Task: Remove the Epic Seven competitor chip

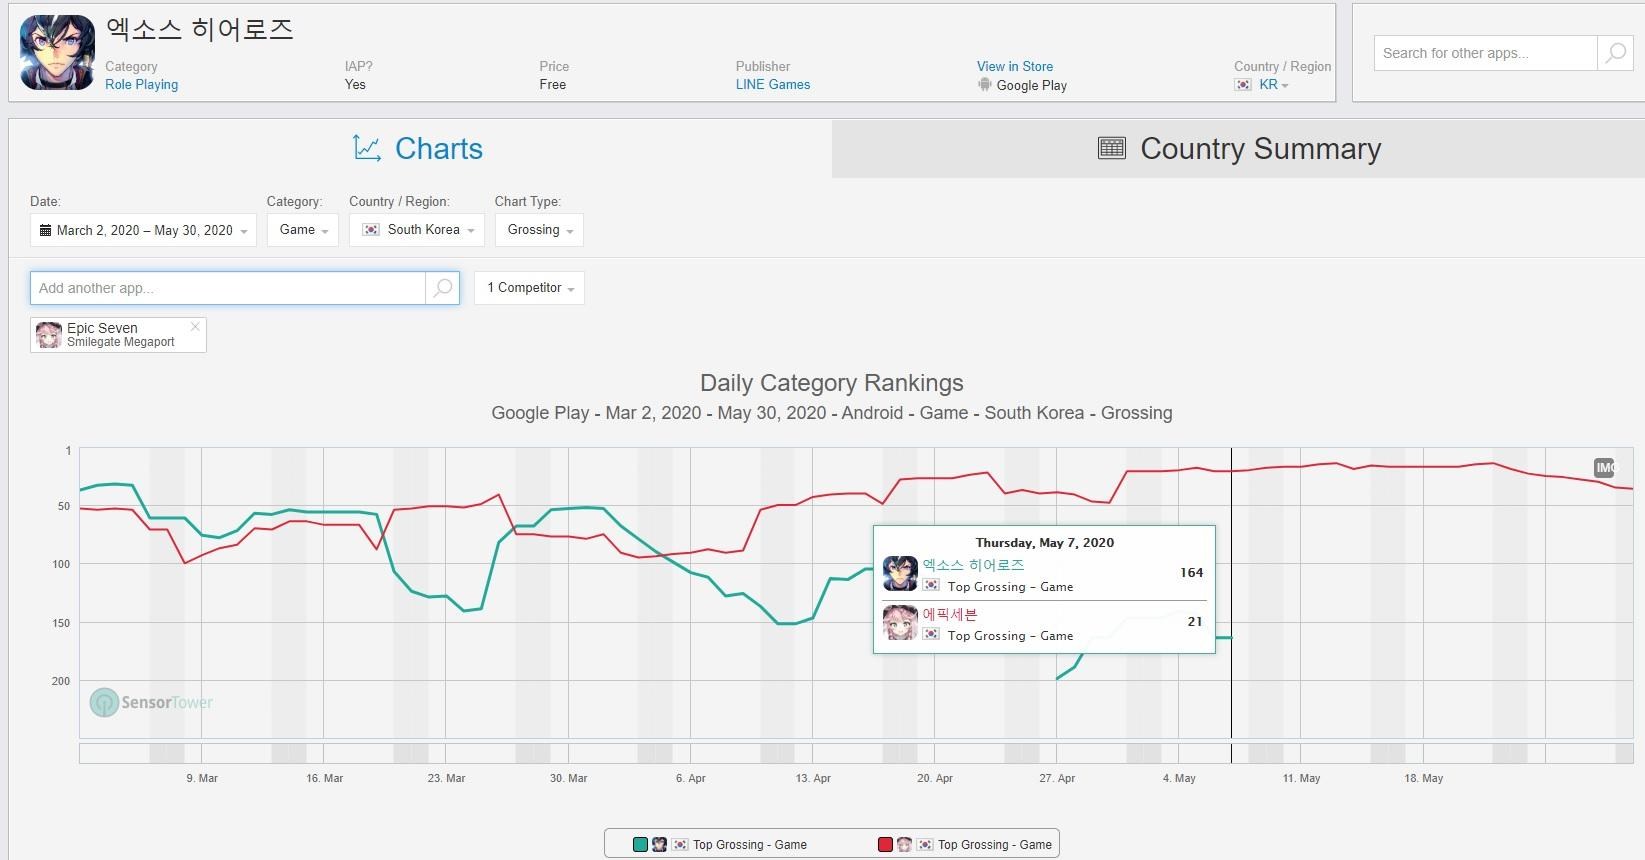Action: tap(195, 326)
